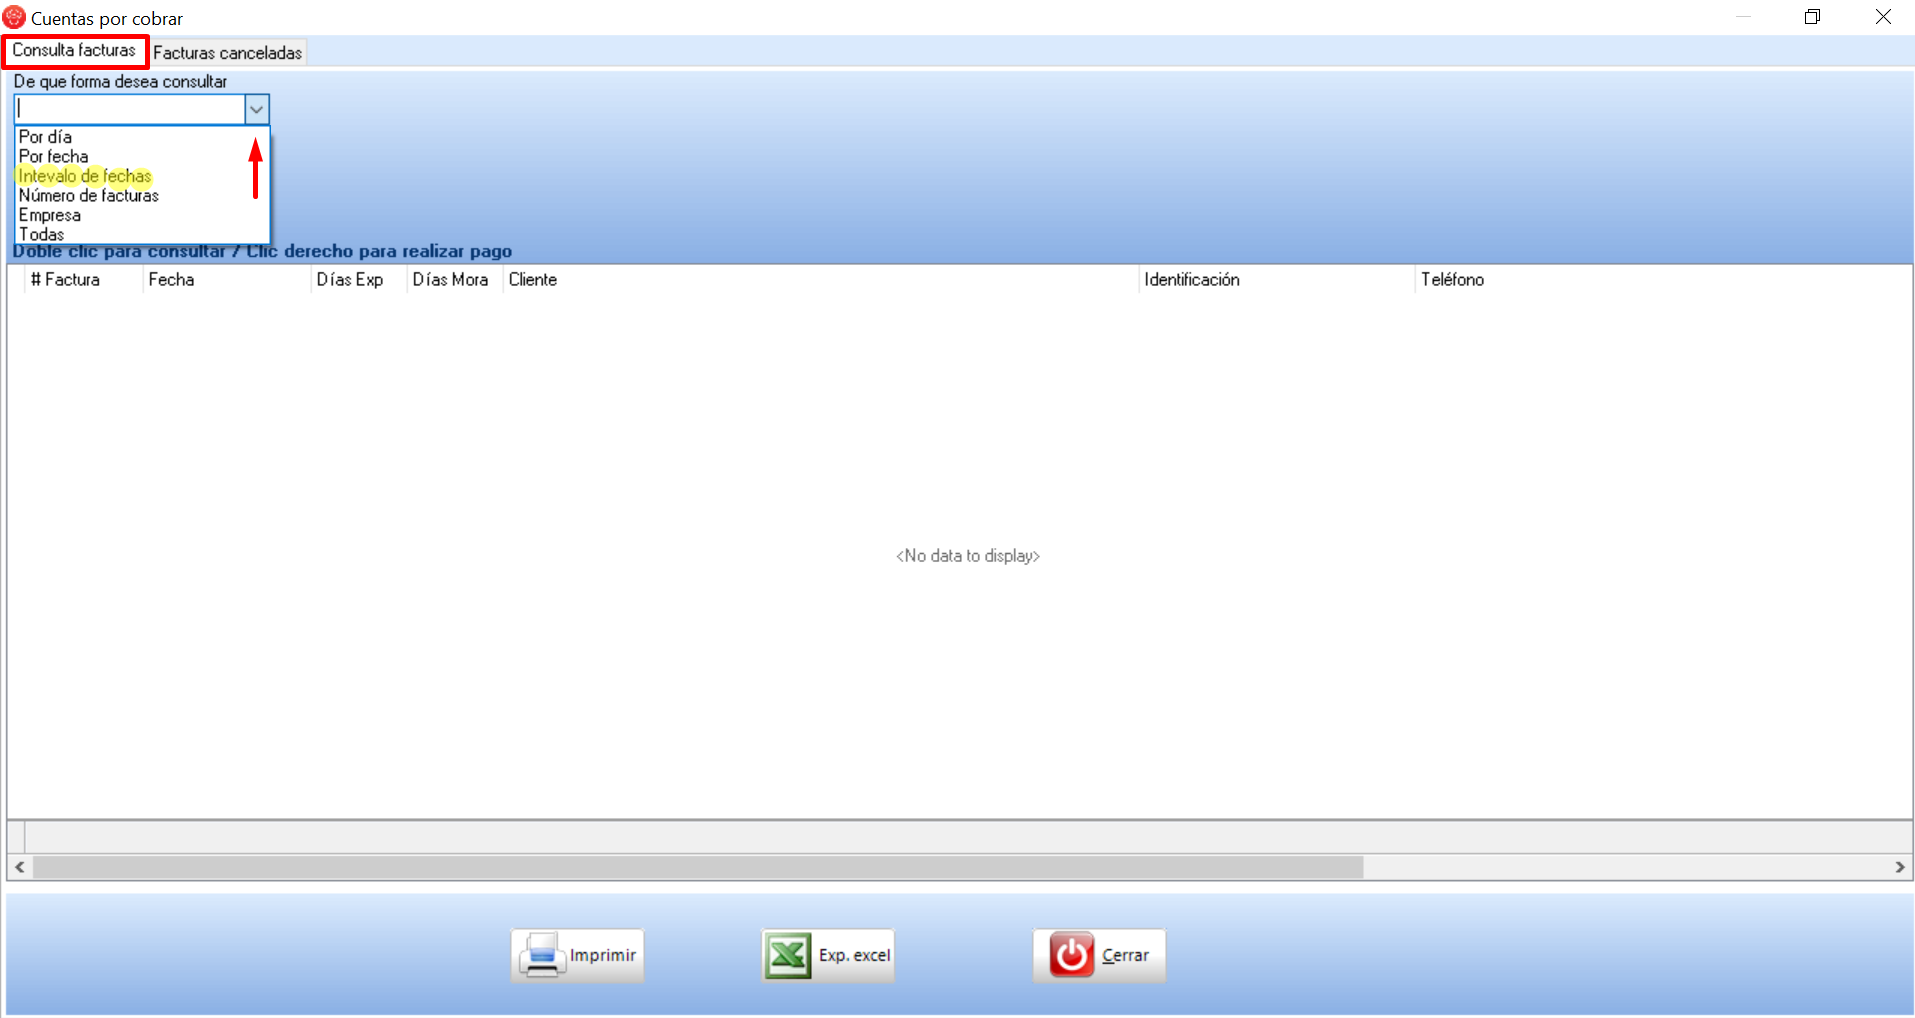Choose 'Empresa' in the dropdown list

coord(50,215)
